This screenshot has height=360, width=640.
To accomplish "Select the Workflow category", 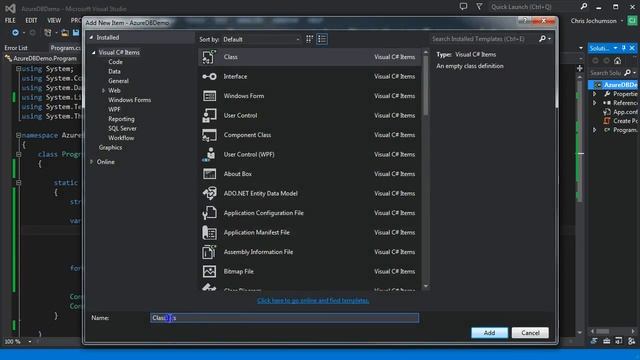I will pos(121,138).
